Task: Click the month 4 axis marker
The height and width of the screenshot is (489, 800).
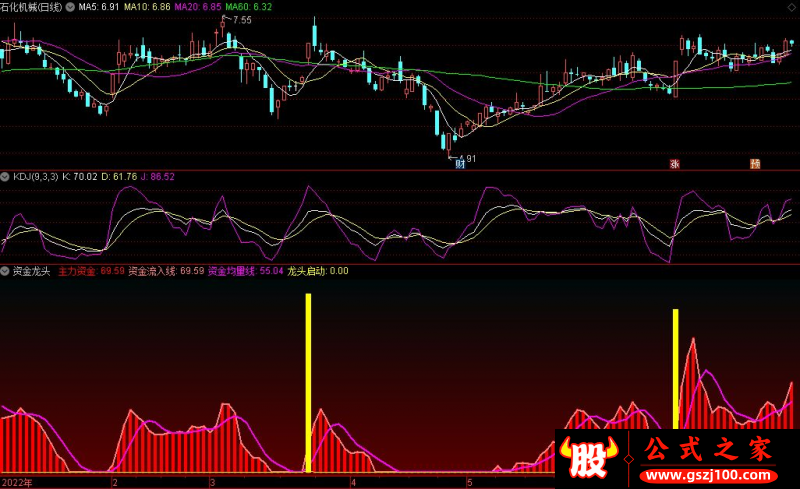Action: pyautogui.click(x=353, y=482)
